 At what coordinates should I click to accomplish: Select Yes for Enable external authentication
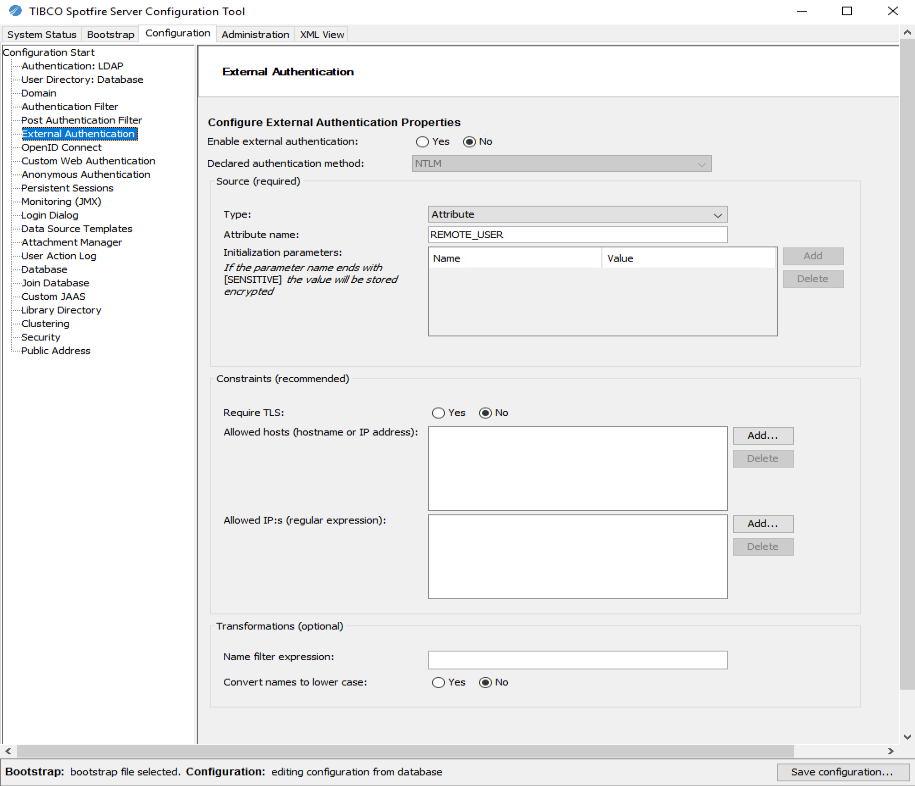[422, 142]
